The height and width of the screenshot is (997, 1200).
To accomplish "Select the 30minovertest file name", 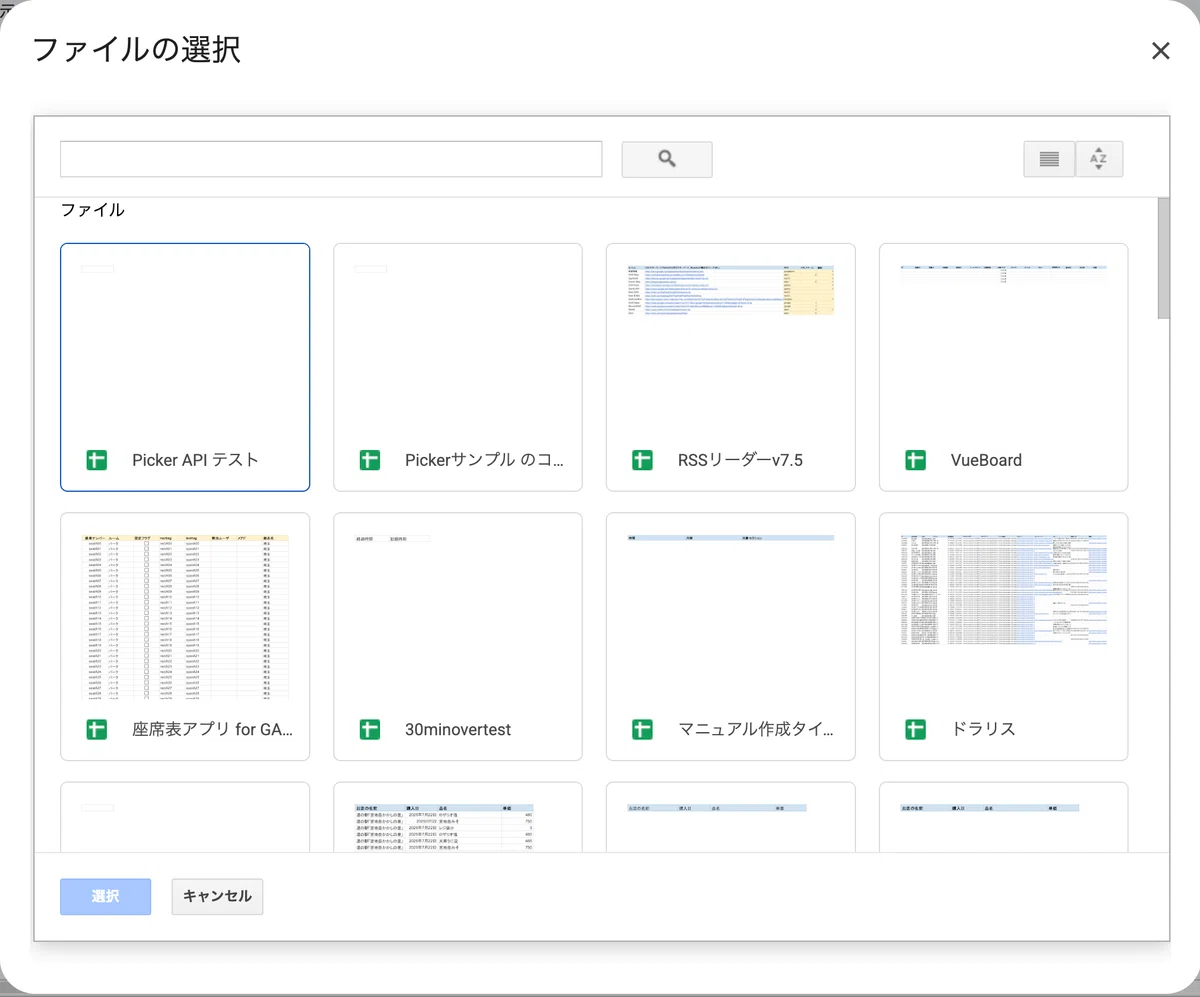I will (x=458, y=729).
